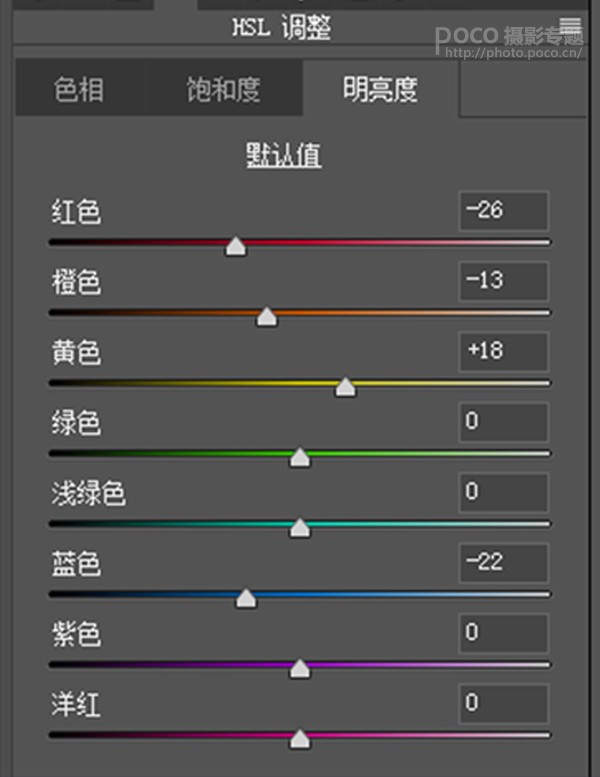The width and height of the screenshot is (600, 777).
Task: Click the 紫色 value input box
Action: (x=504, y=633)
